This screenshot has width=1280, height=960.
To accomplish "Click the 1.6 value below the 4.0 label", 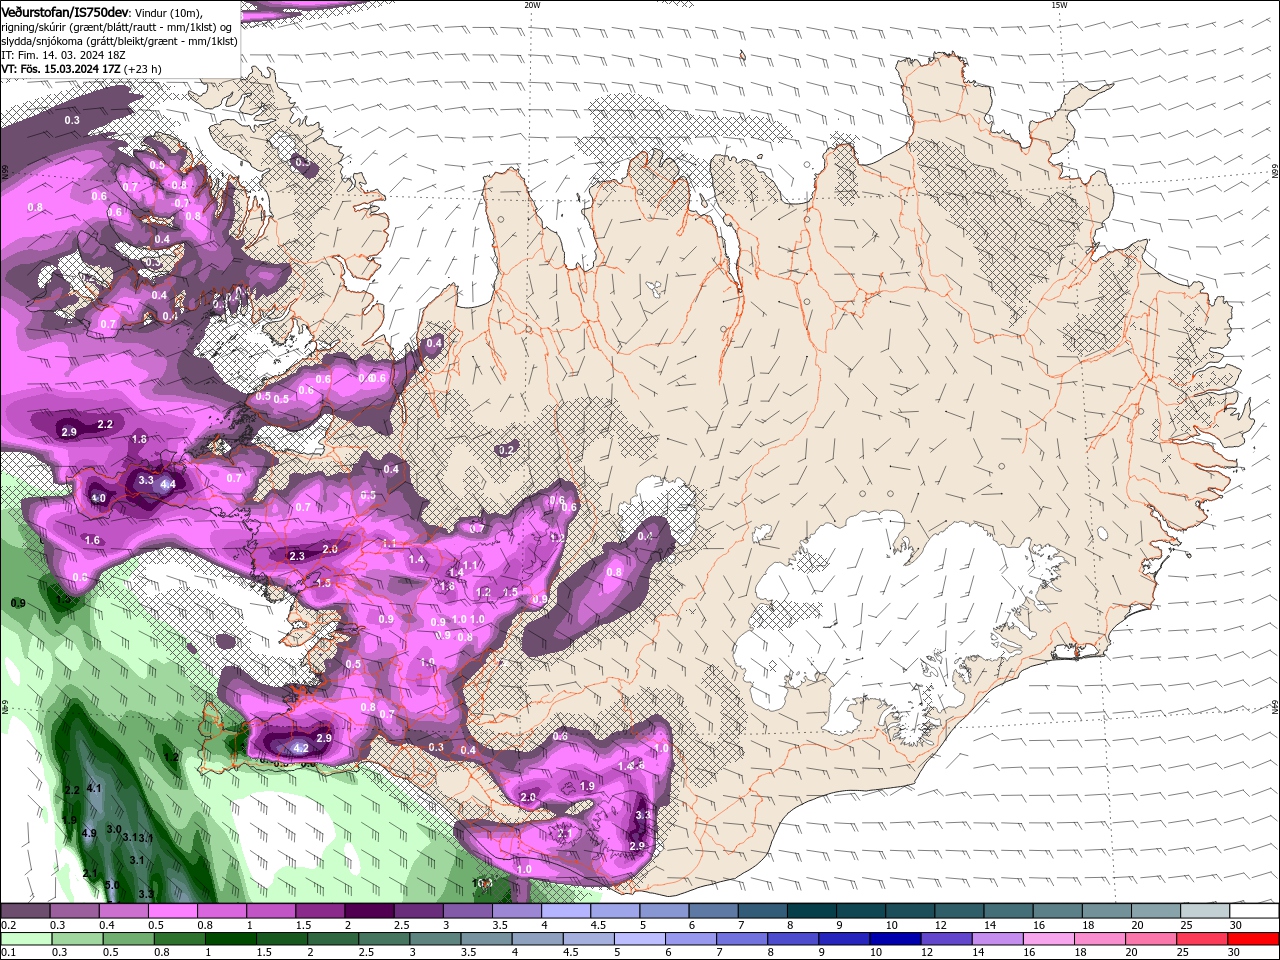I will click(93, 540).
